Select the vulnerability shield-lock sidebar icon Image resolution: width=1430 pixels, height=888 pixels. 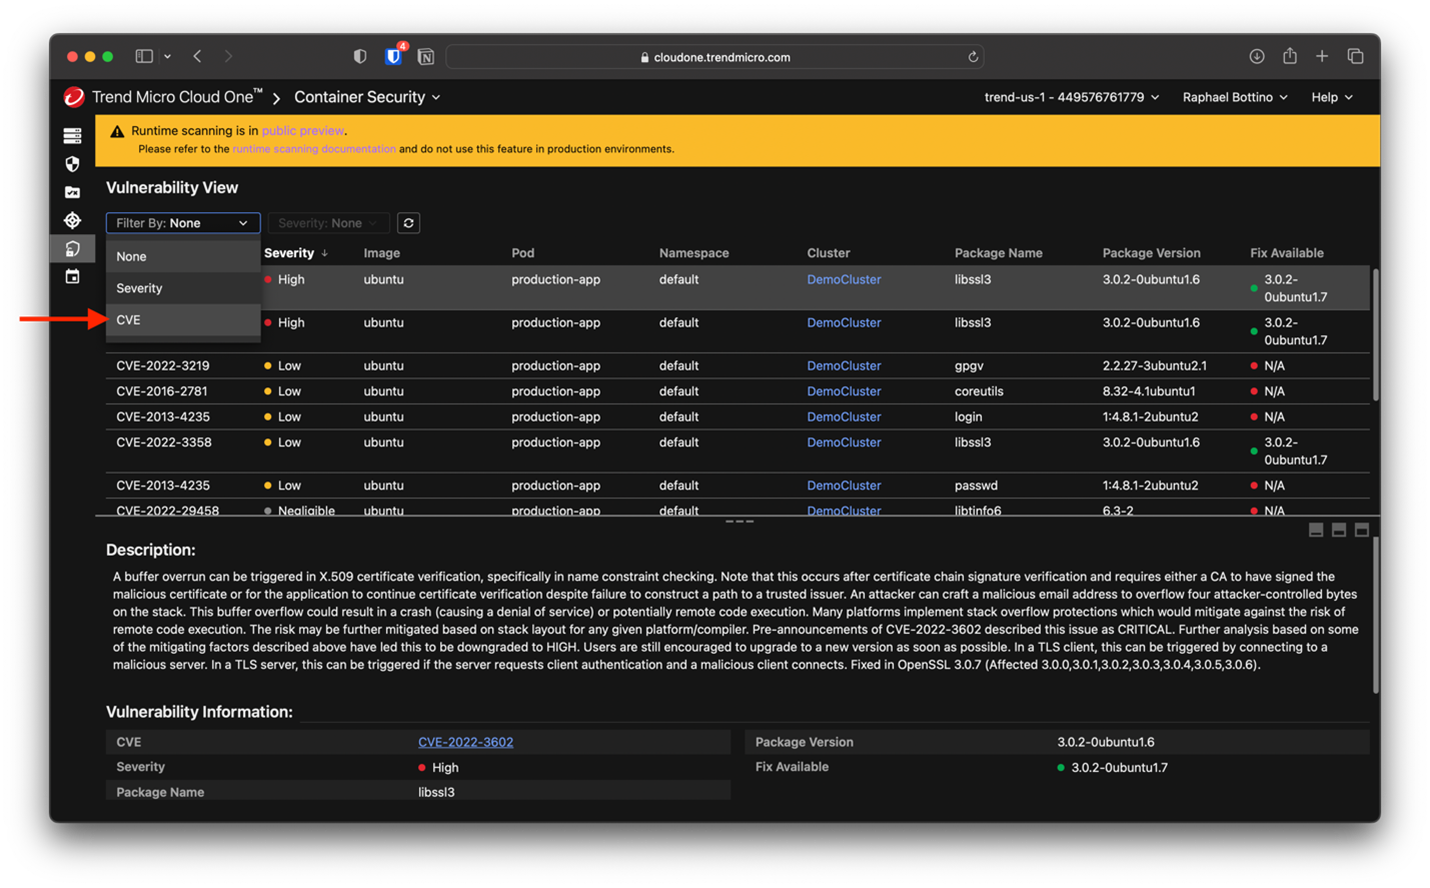[x=72, y=248]
